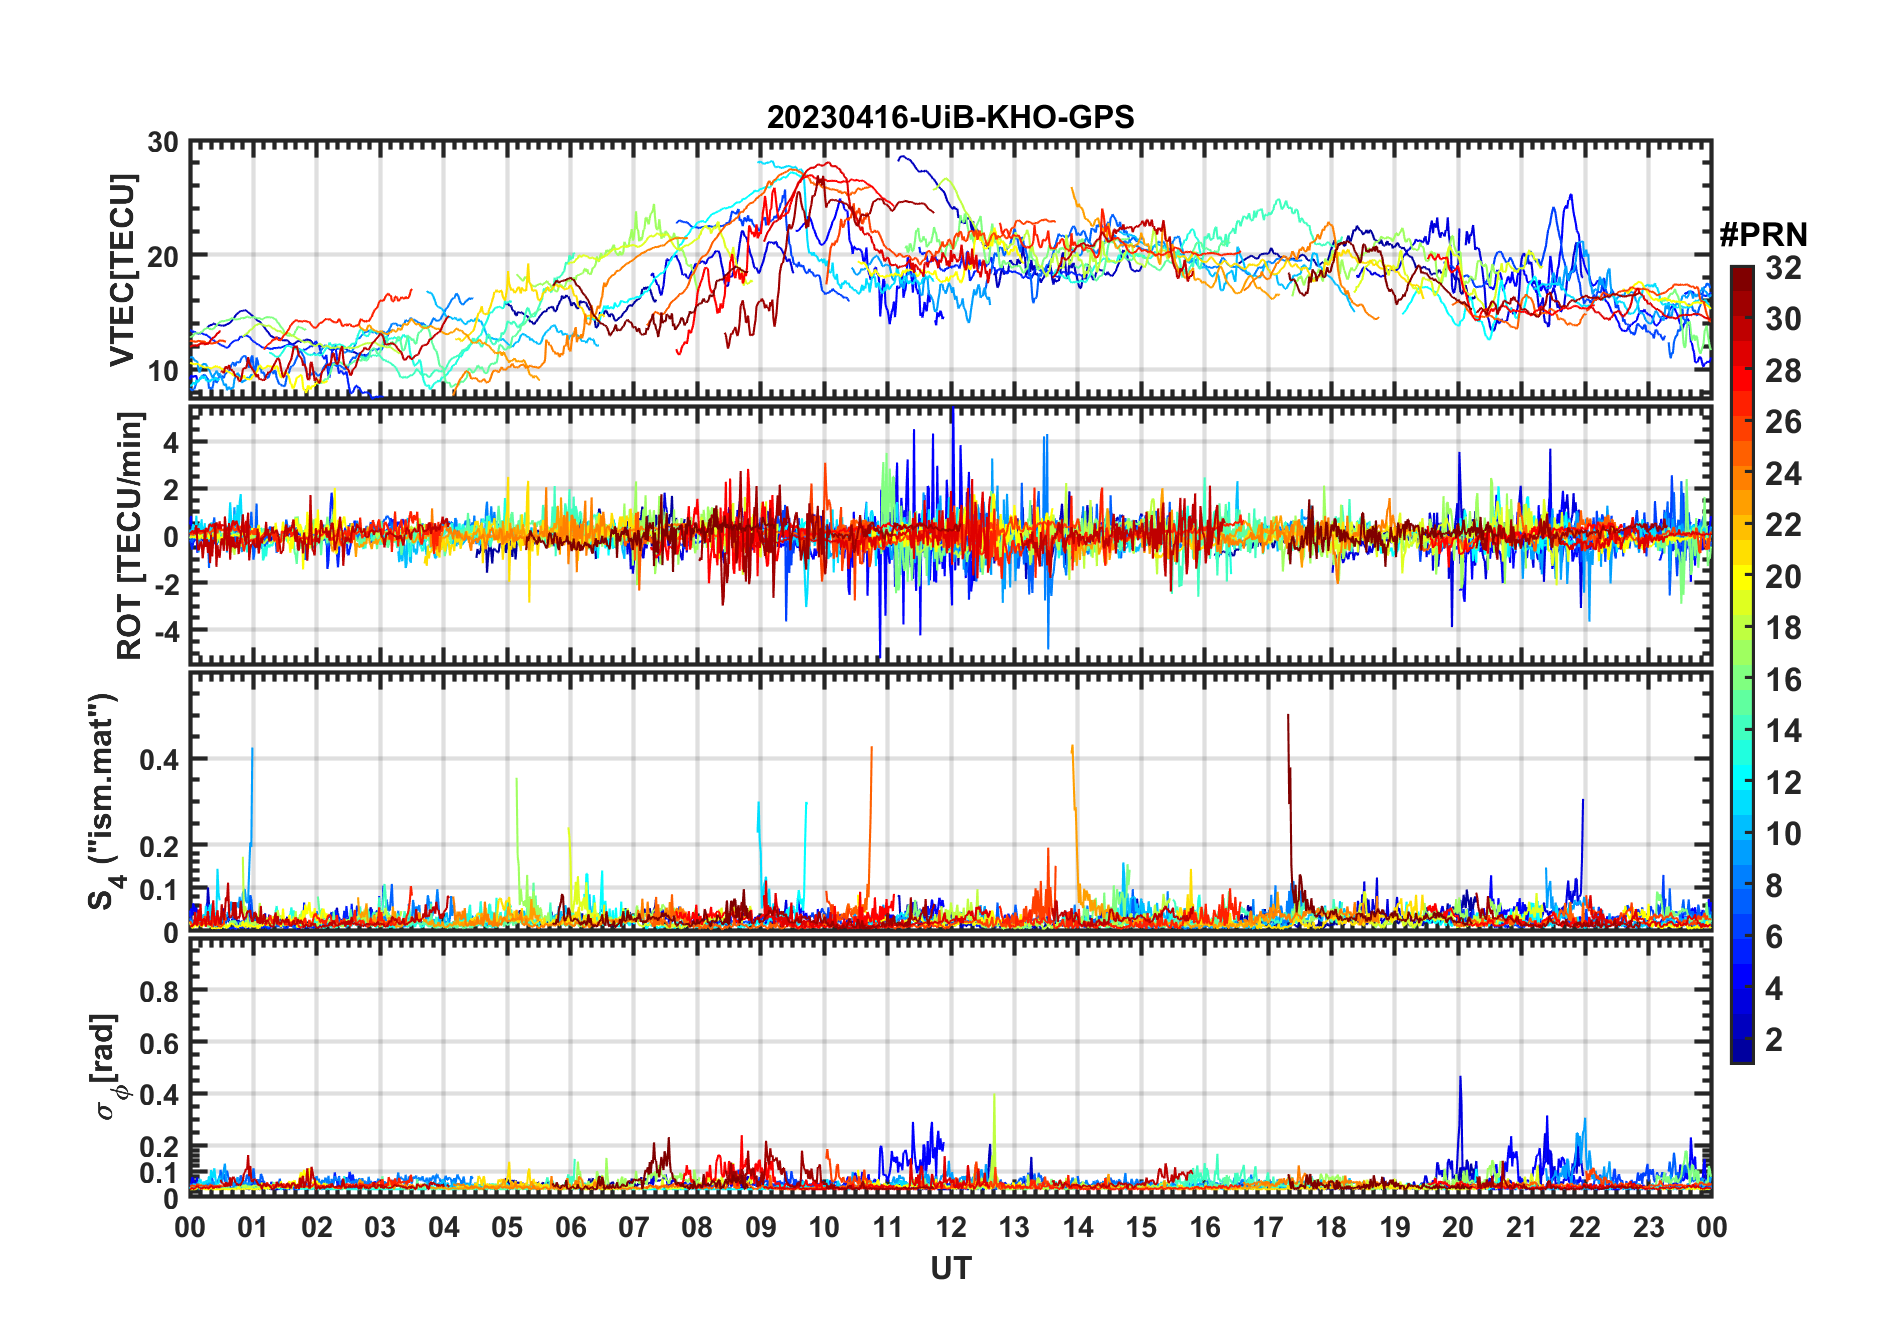Select the PRN colorbar tick label 6

pyautogui.click(x=1774, y=937)
